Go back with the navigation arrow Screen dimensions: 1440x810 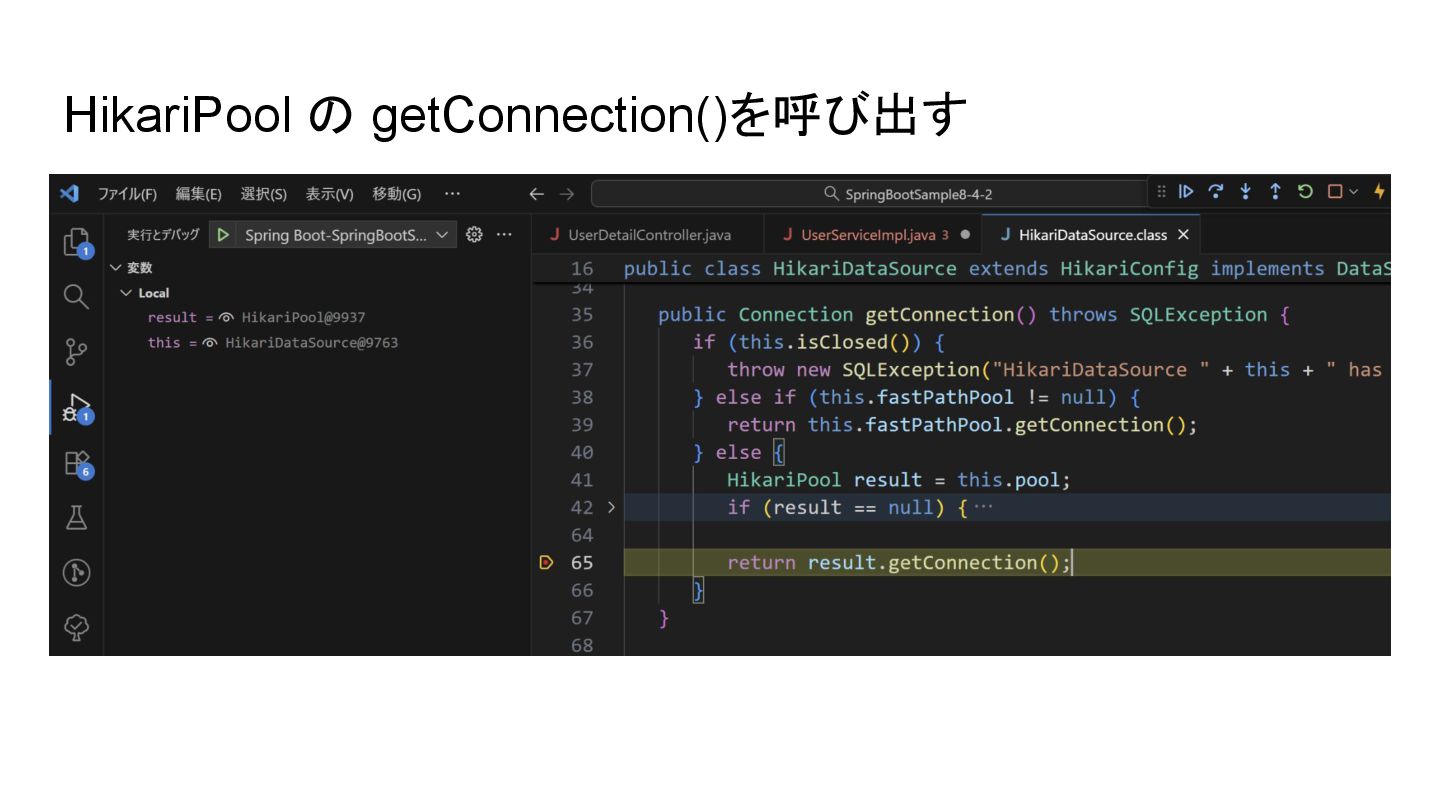[x=537, y=194]
